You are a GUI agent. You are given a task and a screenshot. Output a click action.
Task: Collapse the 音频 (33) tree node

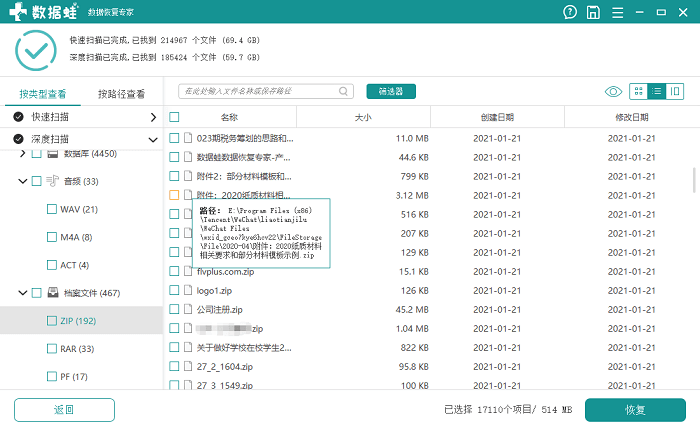pos(22,181)
